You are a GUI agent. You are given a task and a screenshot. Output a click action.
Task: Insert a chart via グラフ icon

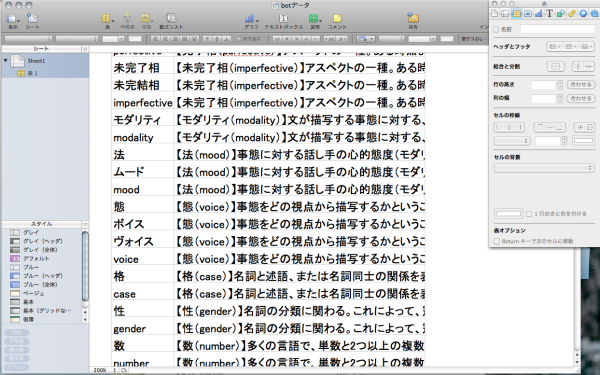(251, 18)
